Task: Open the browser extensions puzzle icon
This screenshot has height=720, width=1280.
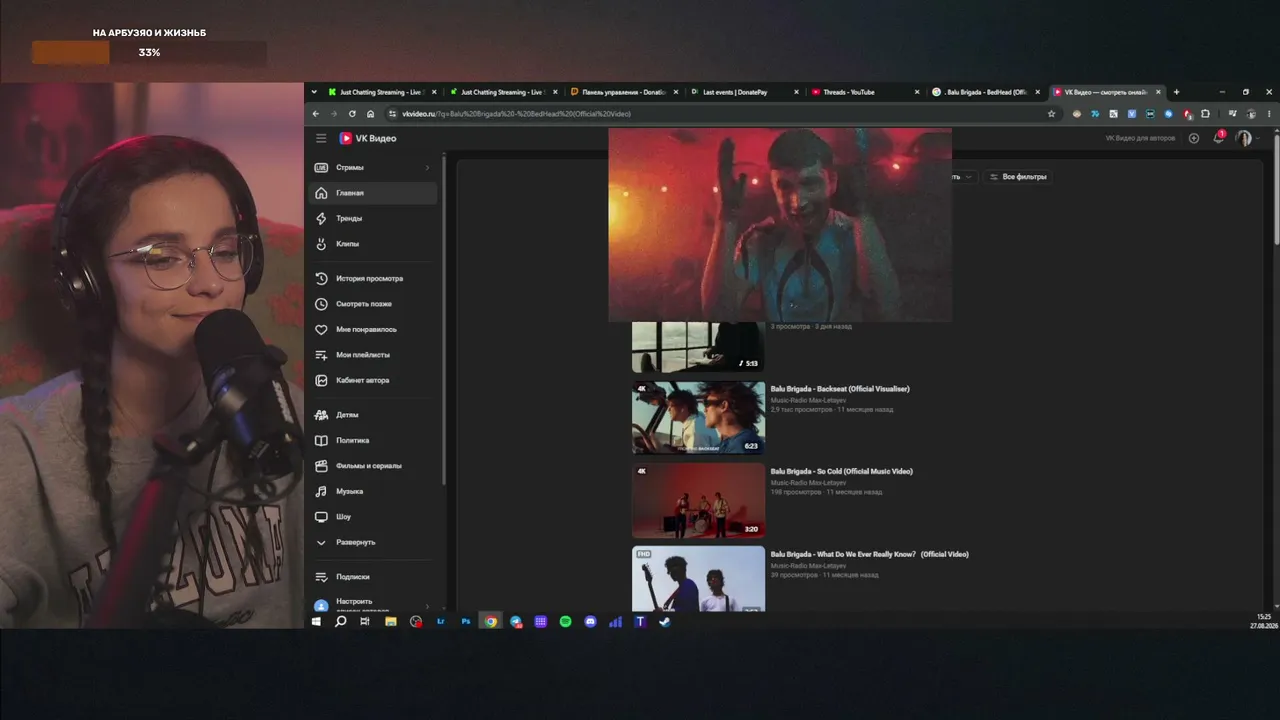Action: coord(1205,114)
